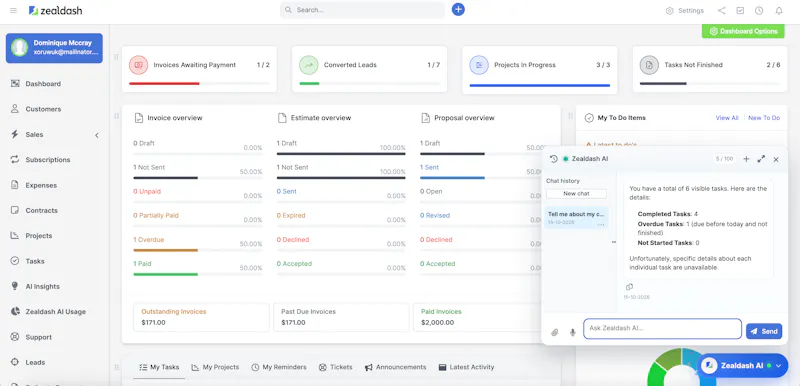Open Projects in sidebar
Screen dimensions: 800x386
click(x=39, y=236)
